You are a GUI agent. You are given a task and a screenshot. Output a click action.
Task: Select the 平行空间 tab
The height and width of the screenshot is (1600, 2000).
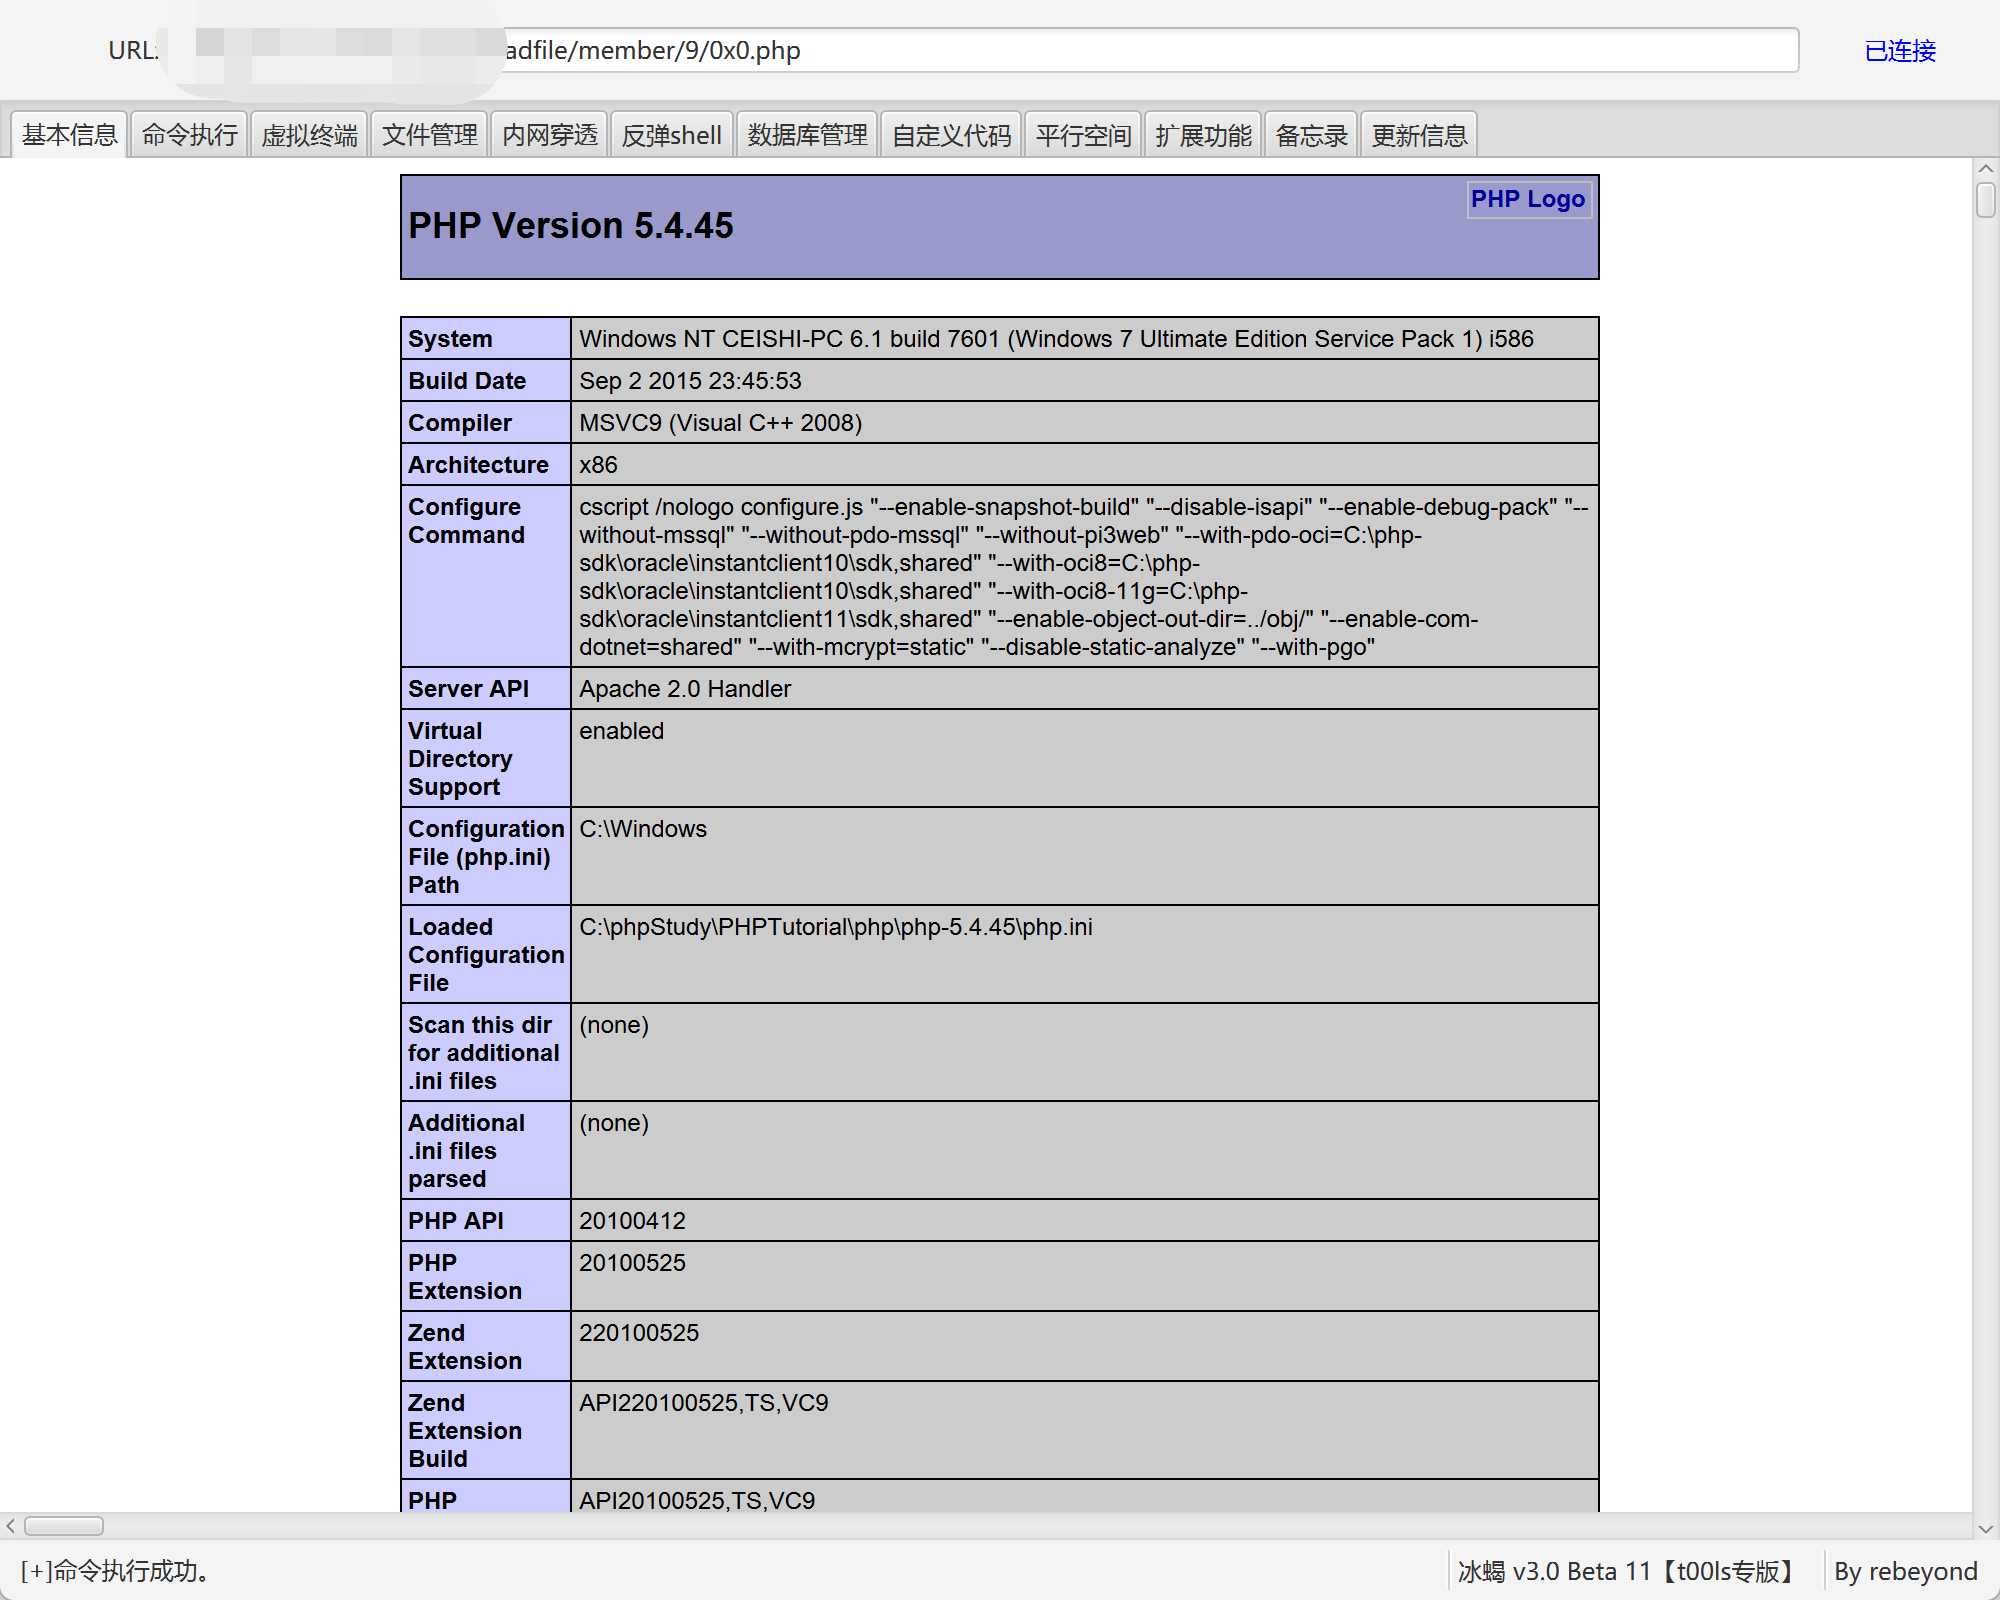pos(1083,135)
